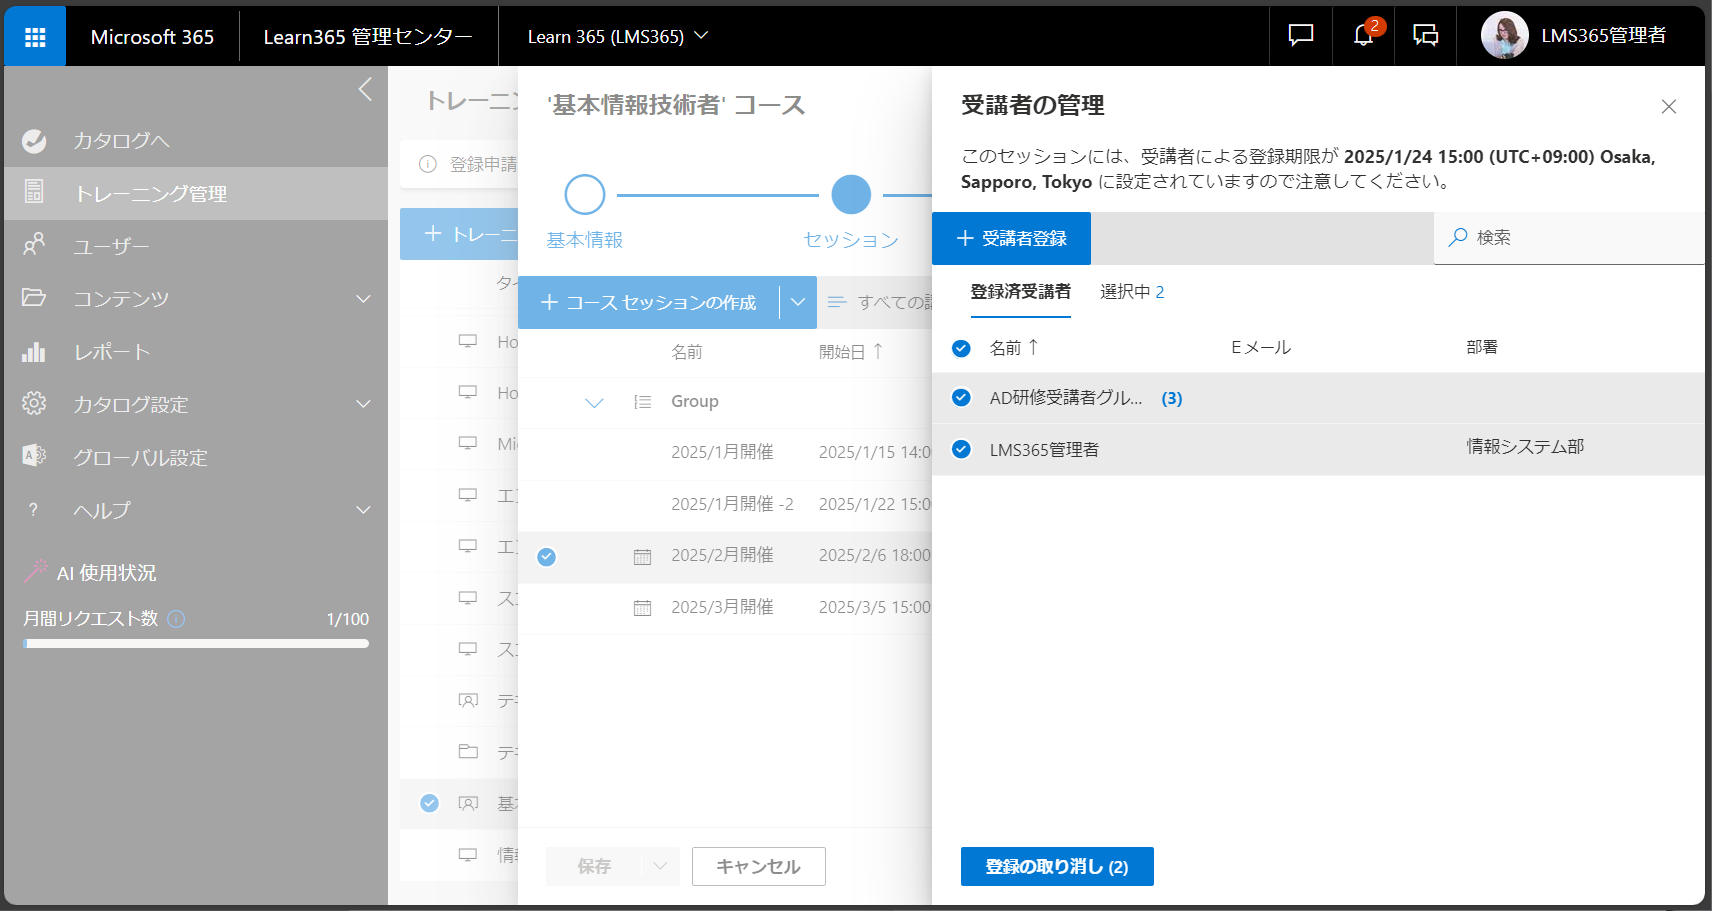Image resolution: width=1712 pixels, height=911 pixels.
Task: Click the キャンセル button
Action: tap(758, 867)
